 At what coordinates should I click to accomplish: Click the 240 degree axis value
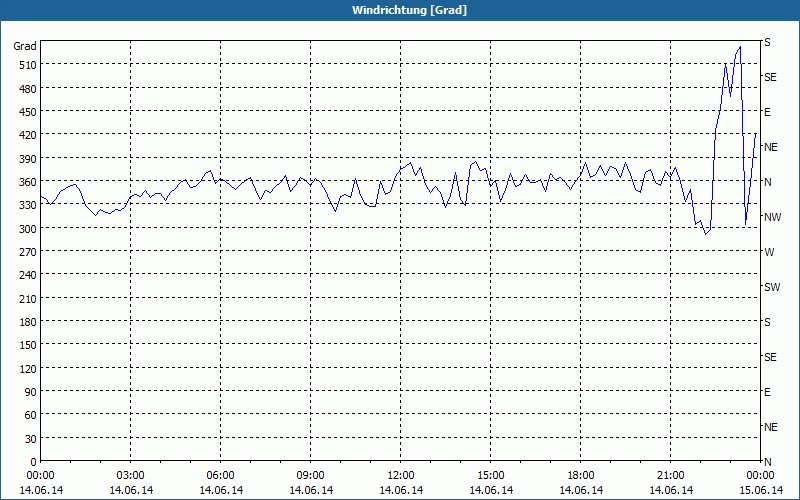[x=28, y=276]
